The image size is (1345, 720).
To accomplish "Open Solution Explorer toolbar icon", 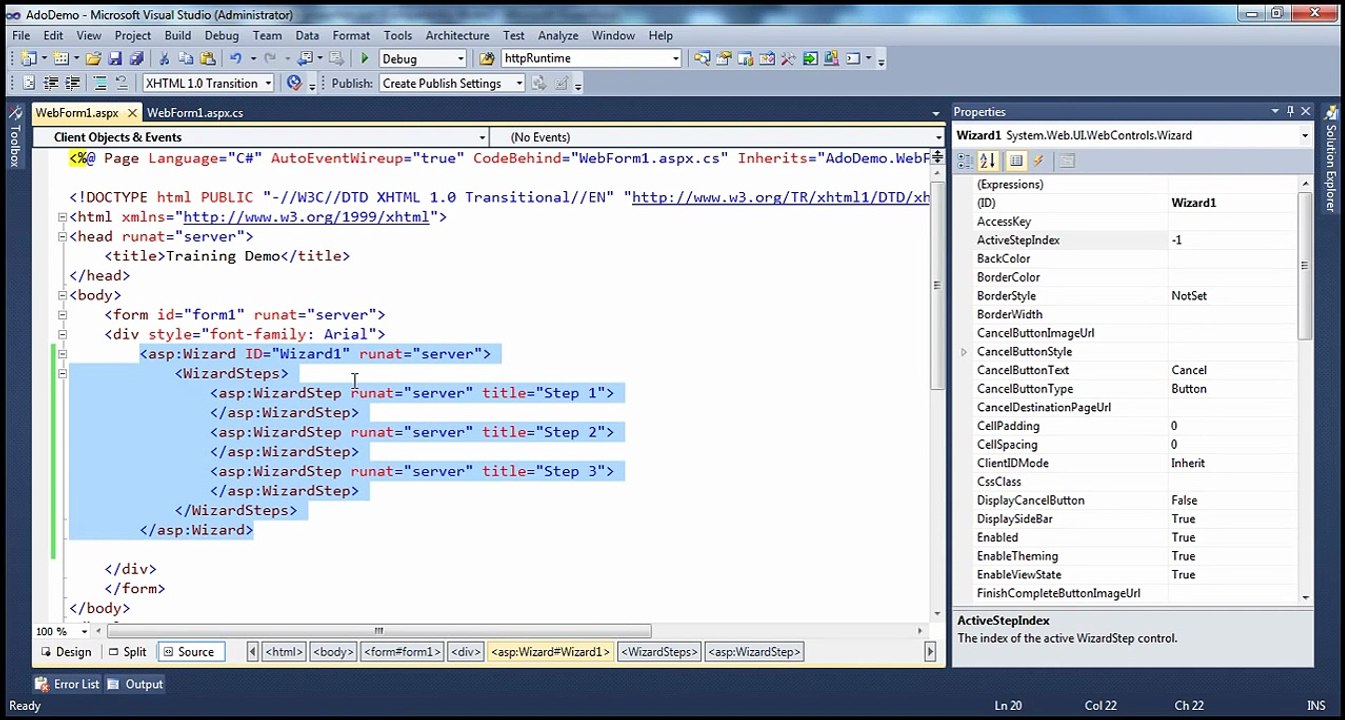I will [x=702, y=59].
